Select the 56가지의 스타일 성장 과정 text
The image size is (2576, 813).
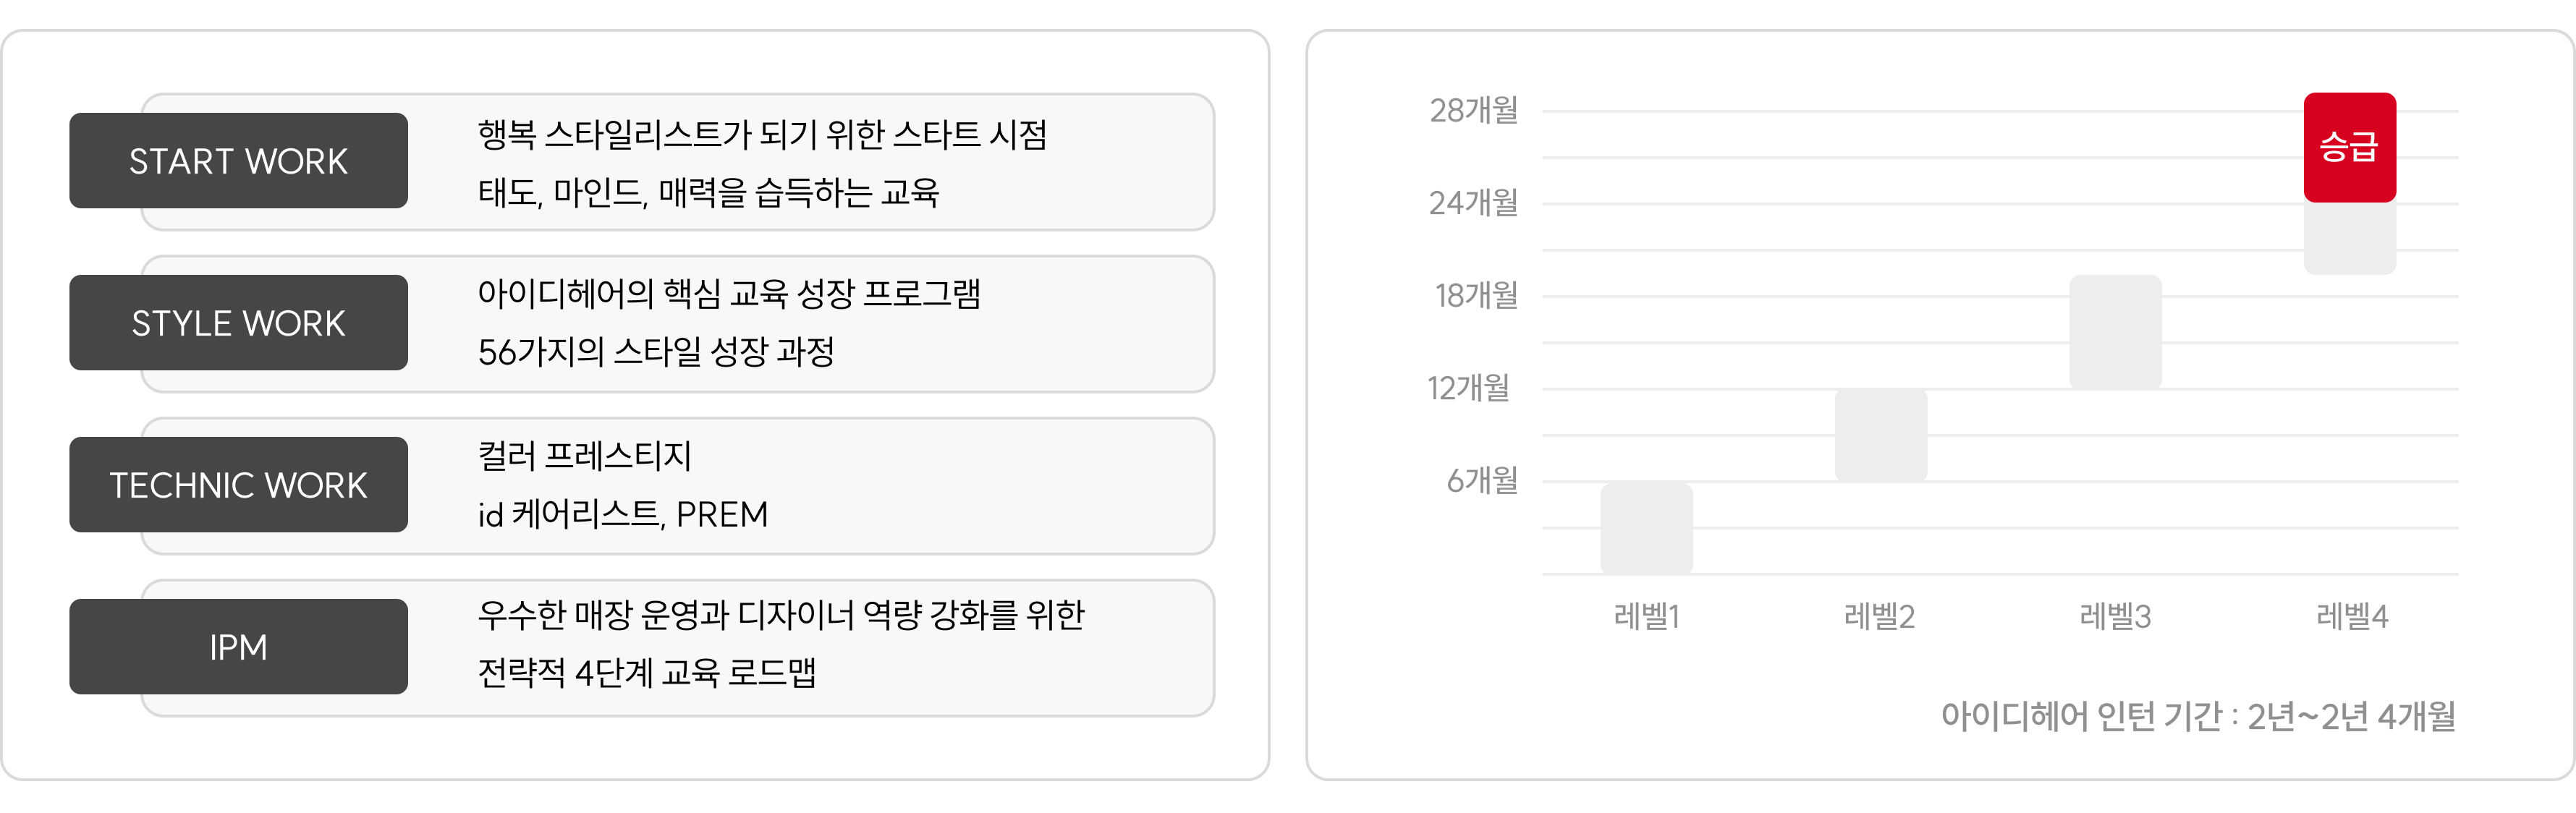click(656, 352)
